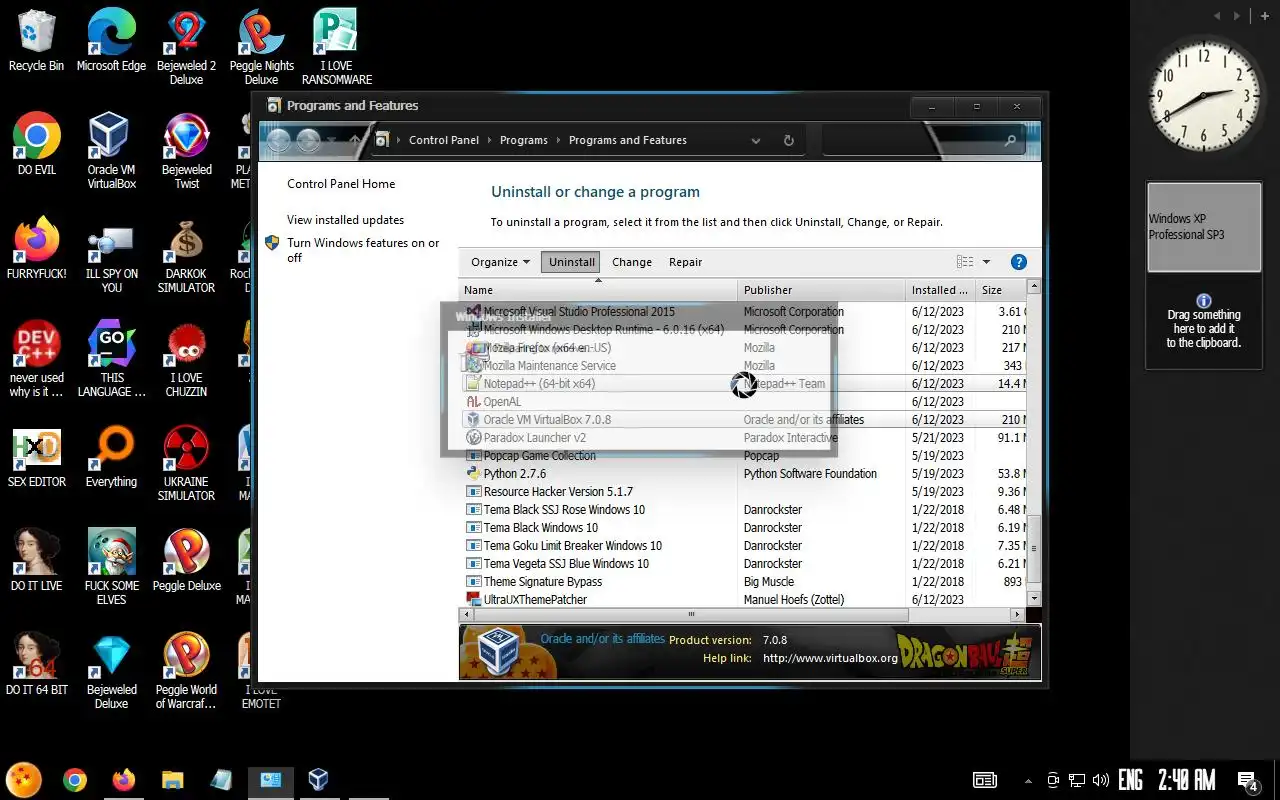Expand the address bar history dropdown
1280x800 pixels.
click(x=756, y=141)
